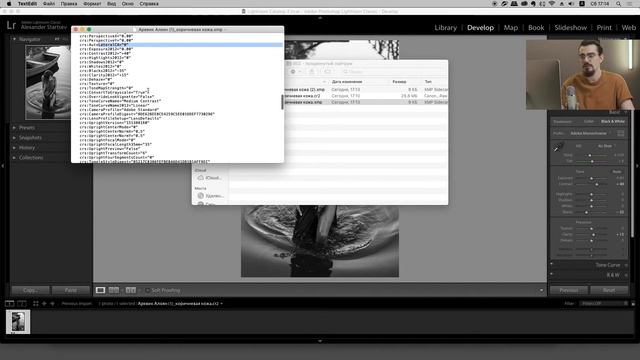Click the Reset button
This screenshot has width=640, height=360.
pos(609,290)
